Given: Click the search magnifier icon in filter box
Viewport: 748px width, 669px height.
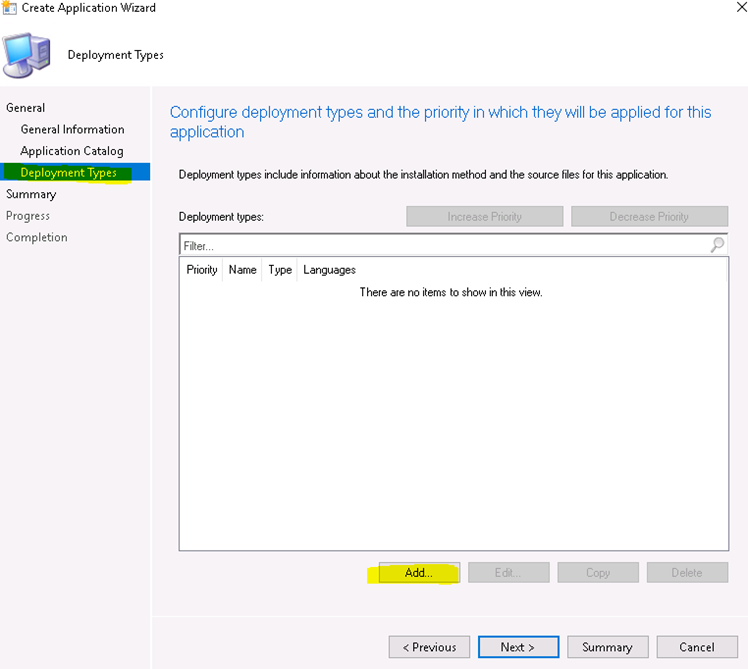Looking at the screenshot, I should (x=717, y=245).
